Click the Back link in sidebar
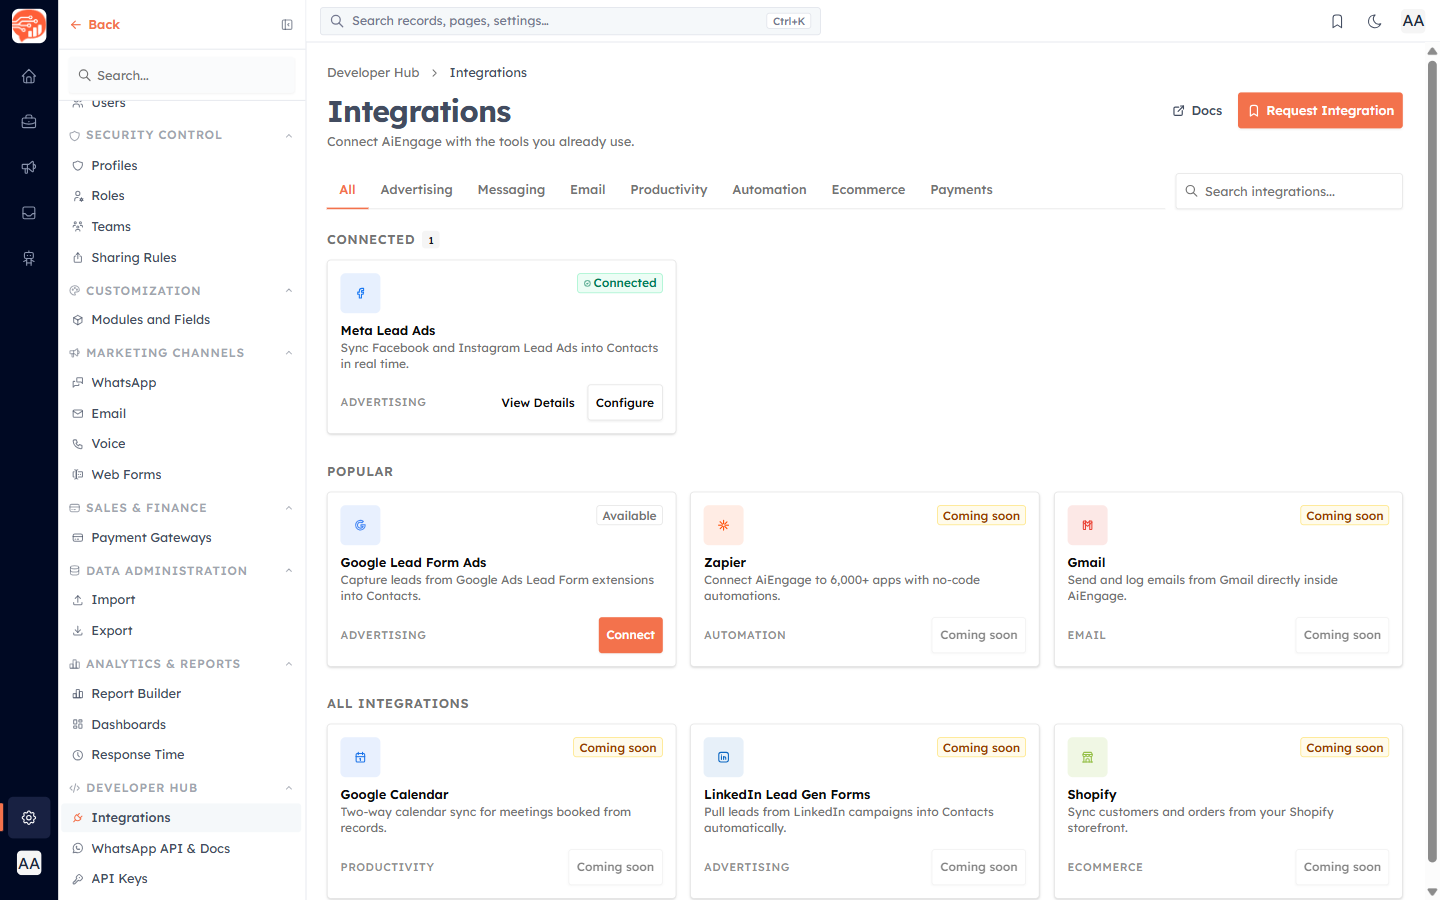The height and width of the screenshot is (900, 1440). point(95,25)
